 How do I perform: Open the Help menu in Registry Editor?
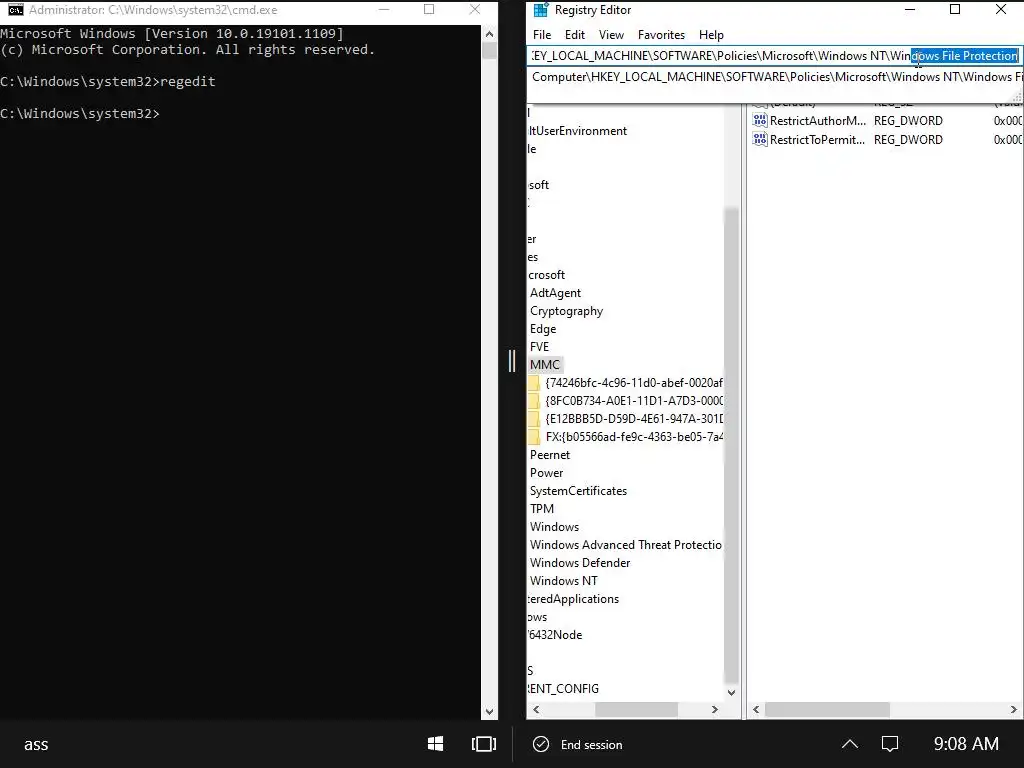[711, 35]
